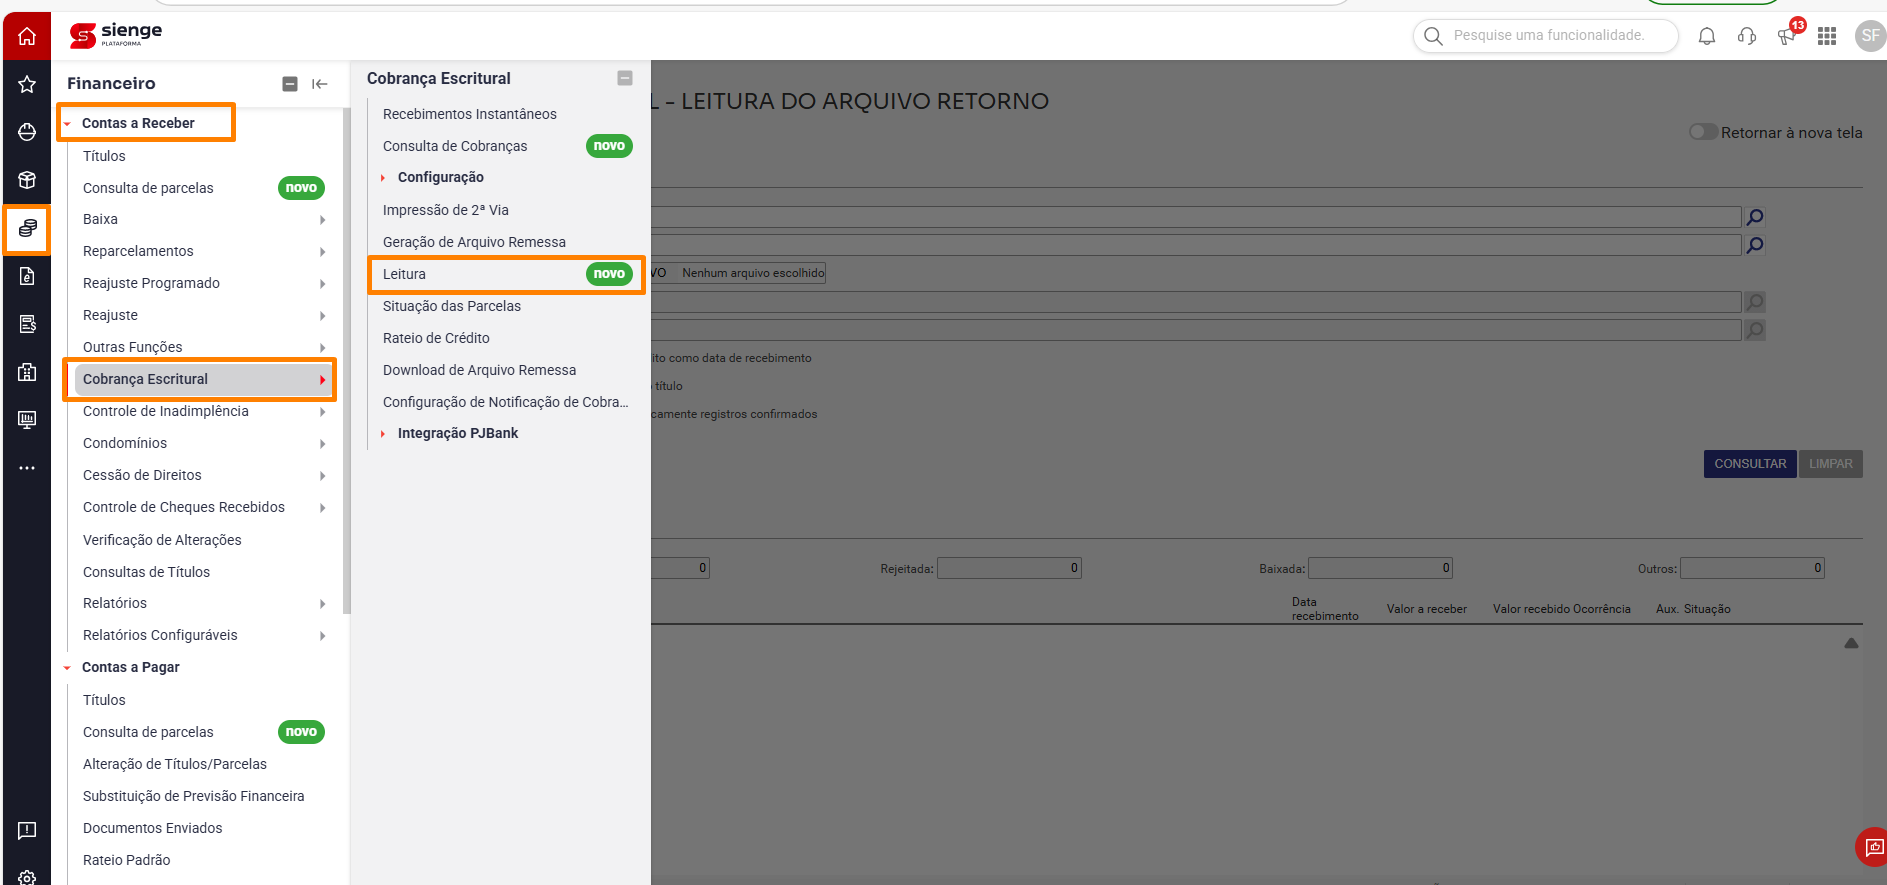The width and height of the screenshot is (1887, 885).
Task: Open notifications bell icon
Action: (1707, 36)
